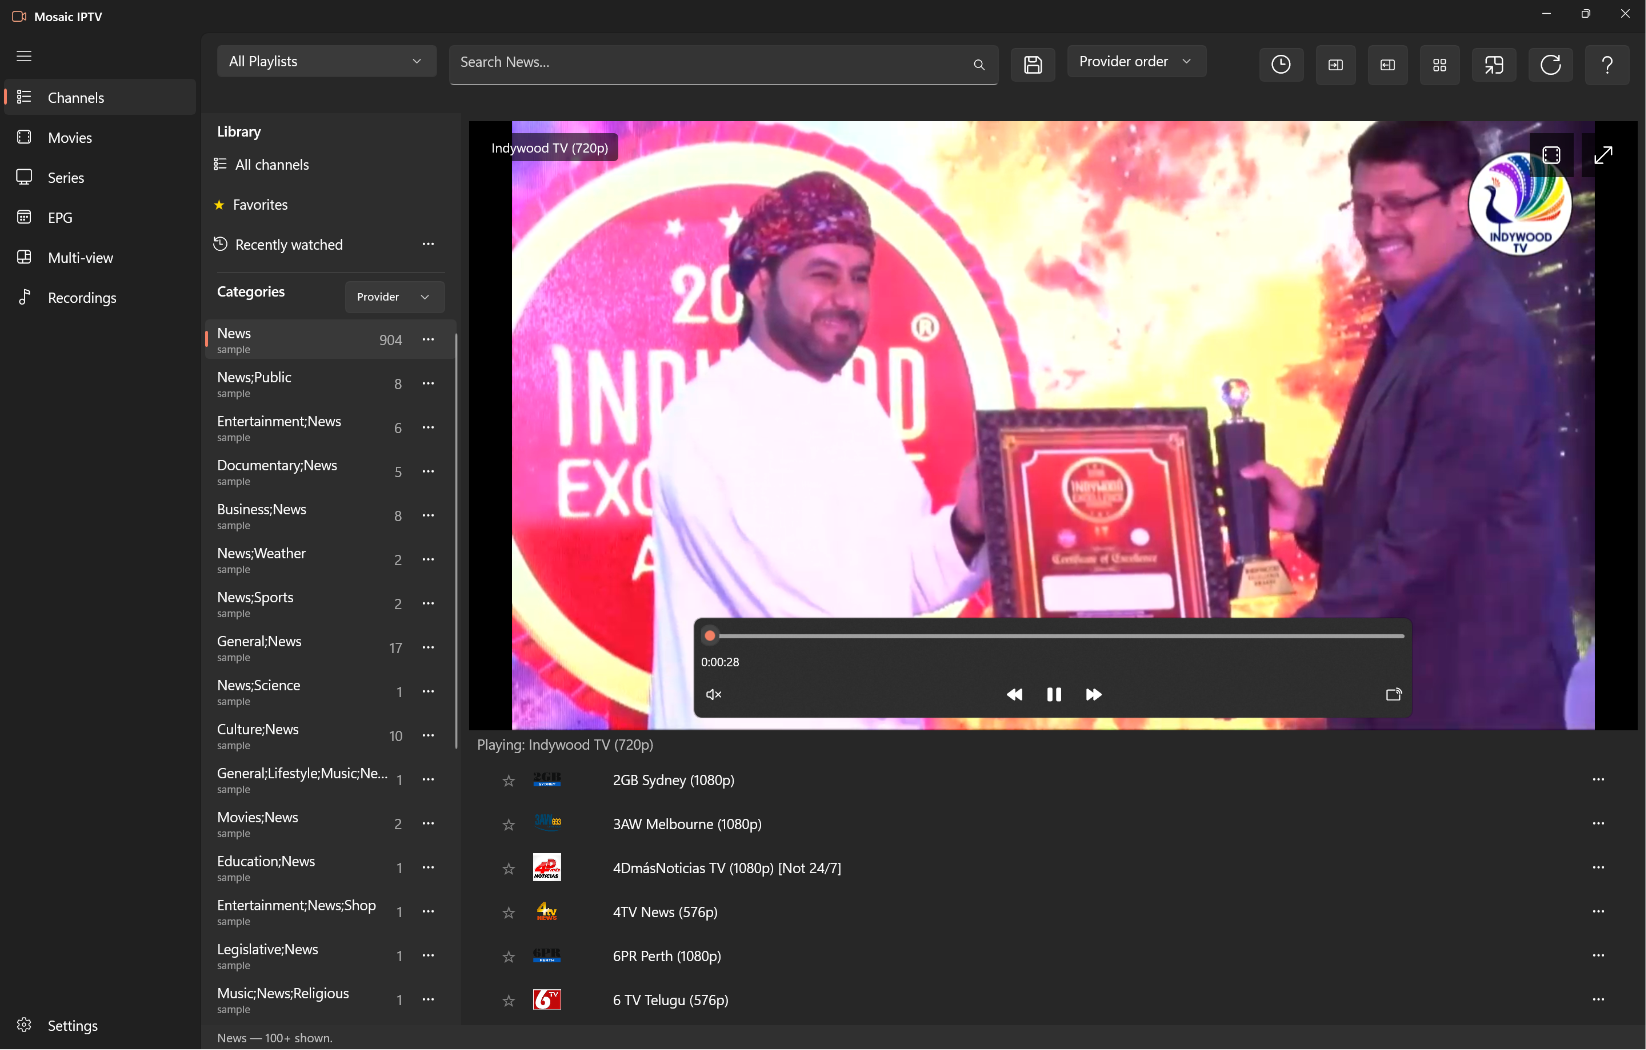
Task: Unmute the player volume icon
Action: point(714,694)
